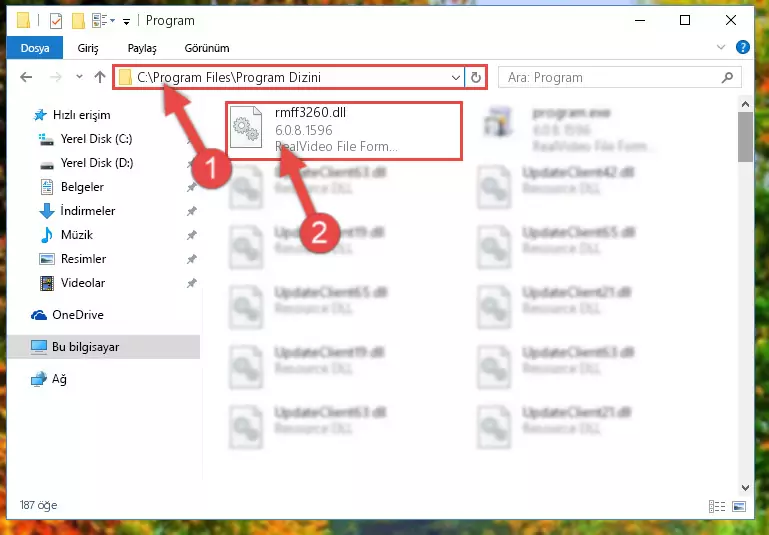
Task: Open Yerel Disk (D:) in the sidebar
Action: pyautogui.click(x=97, y=163)
